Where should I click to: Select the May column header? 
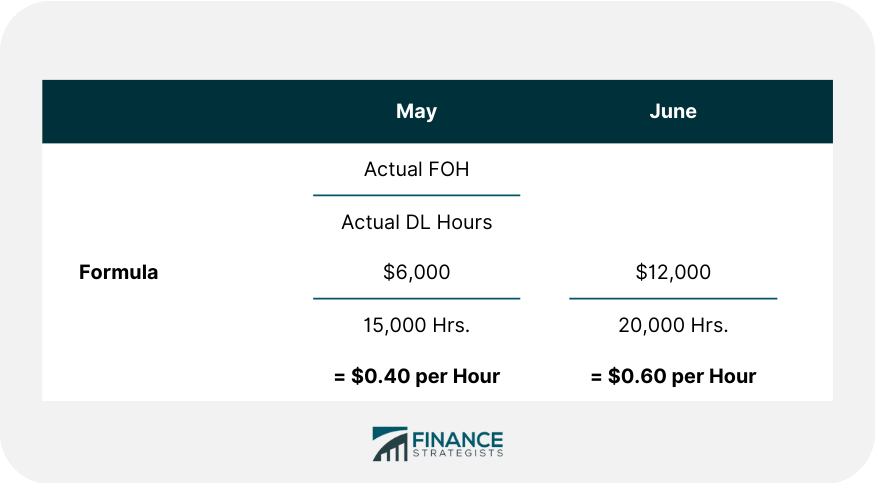pos(416,111)
